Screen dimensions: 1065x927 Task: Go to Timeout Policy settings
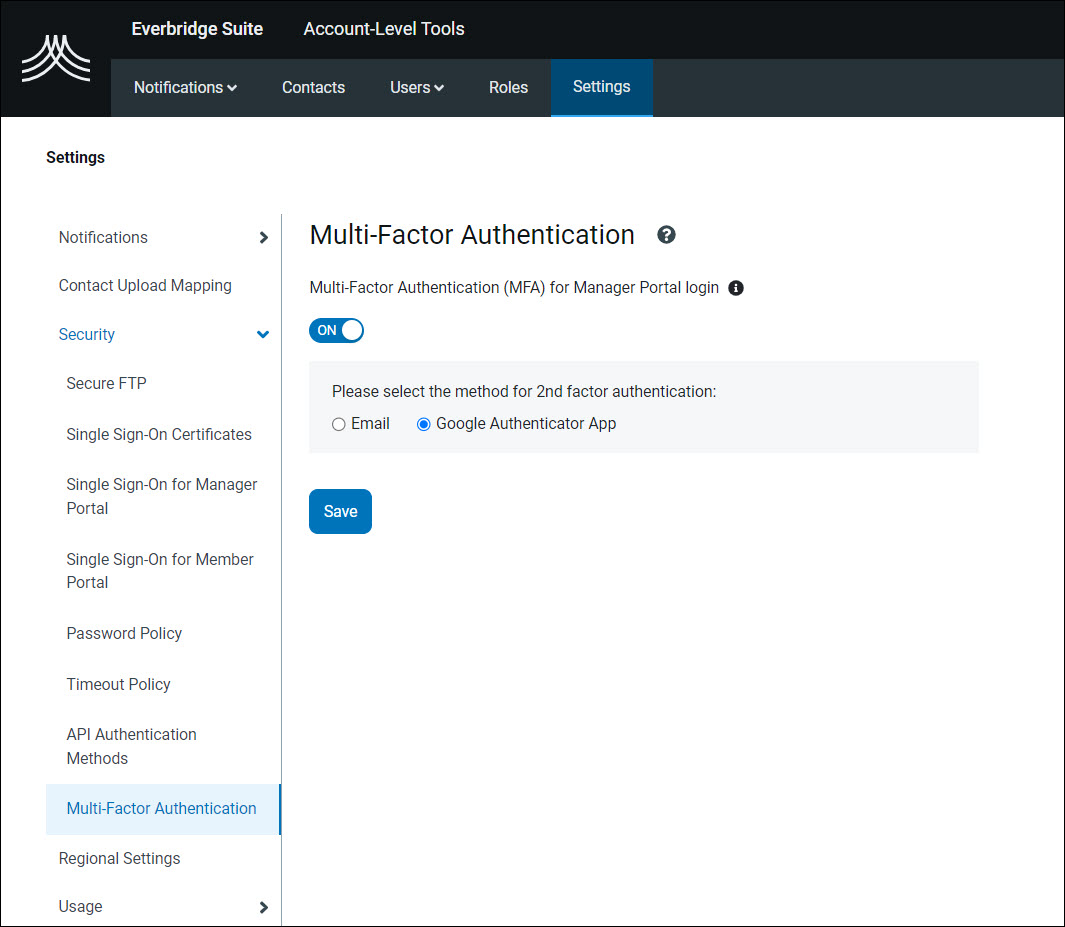(x=118, y=684)
